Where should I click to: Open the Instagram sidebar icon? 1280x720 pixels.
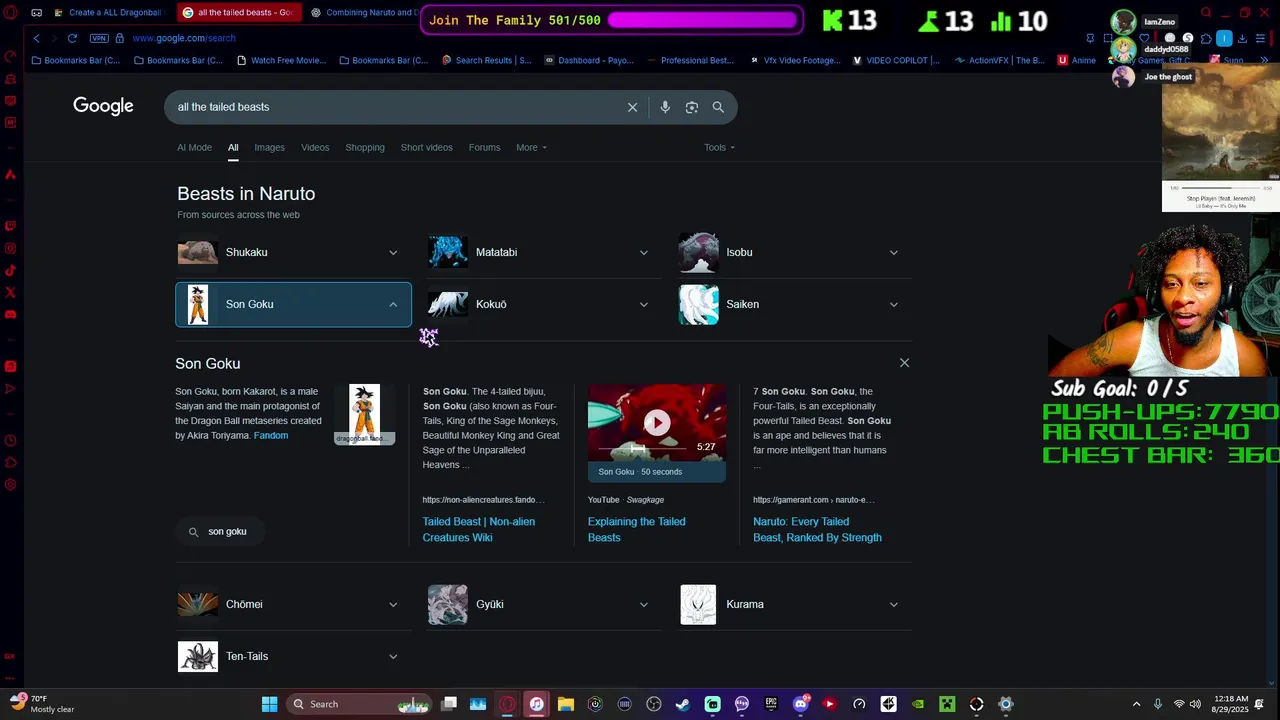tap(10, 248)
